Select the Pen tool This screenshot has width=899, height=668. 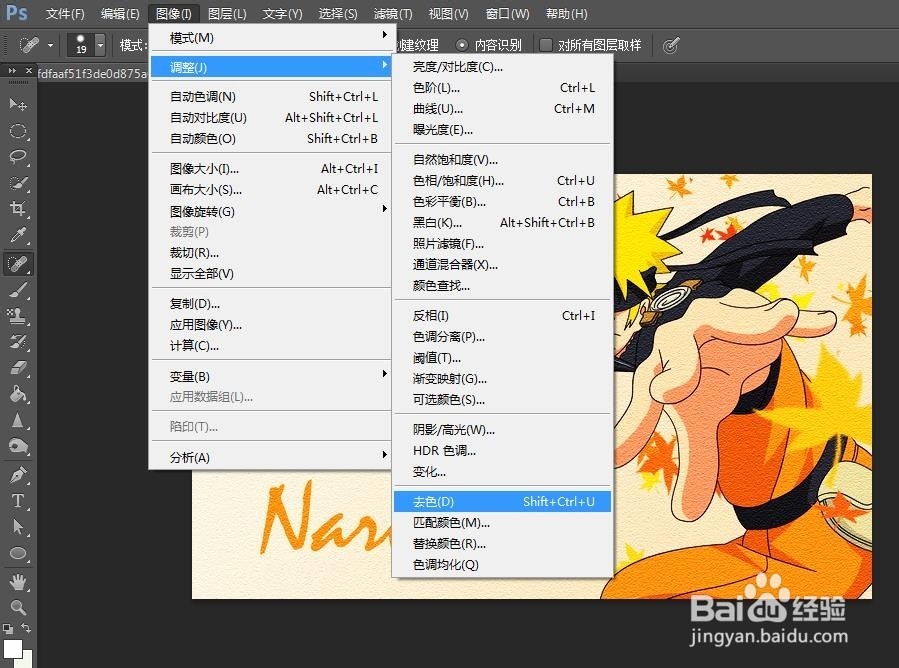[x=18, y=475]
